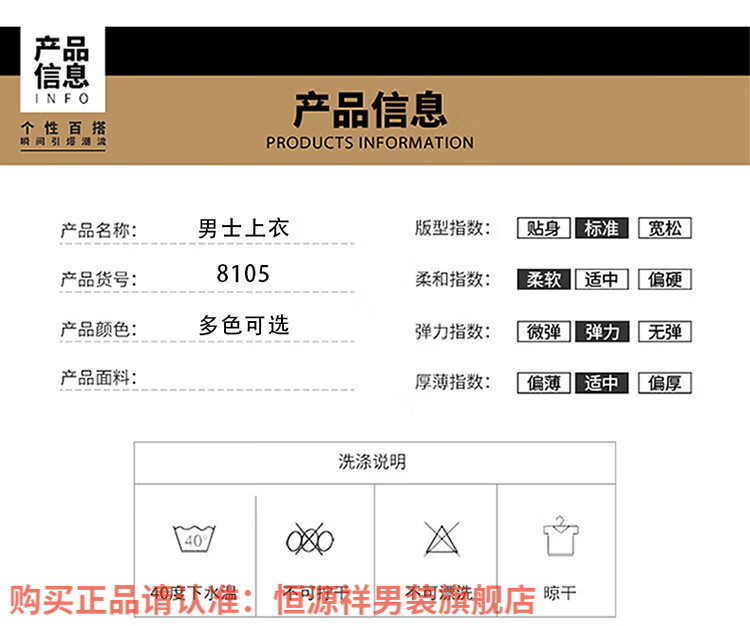This screenshot has height=626, width=750.
Task: Select the 贴身 fit option
Action: pos(544,228)
